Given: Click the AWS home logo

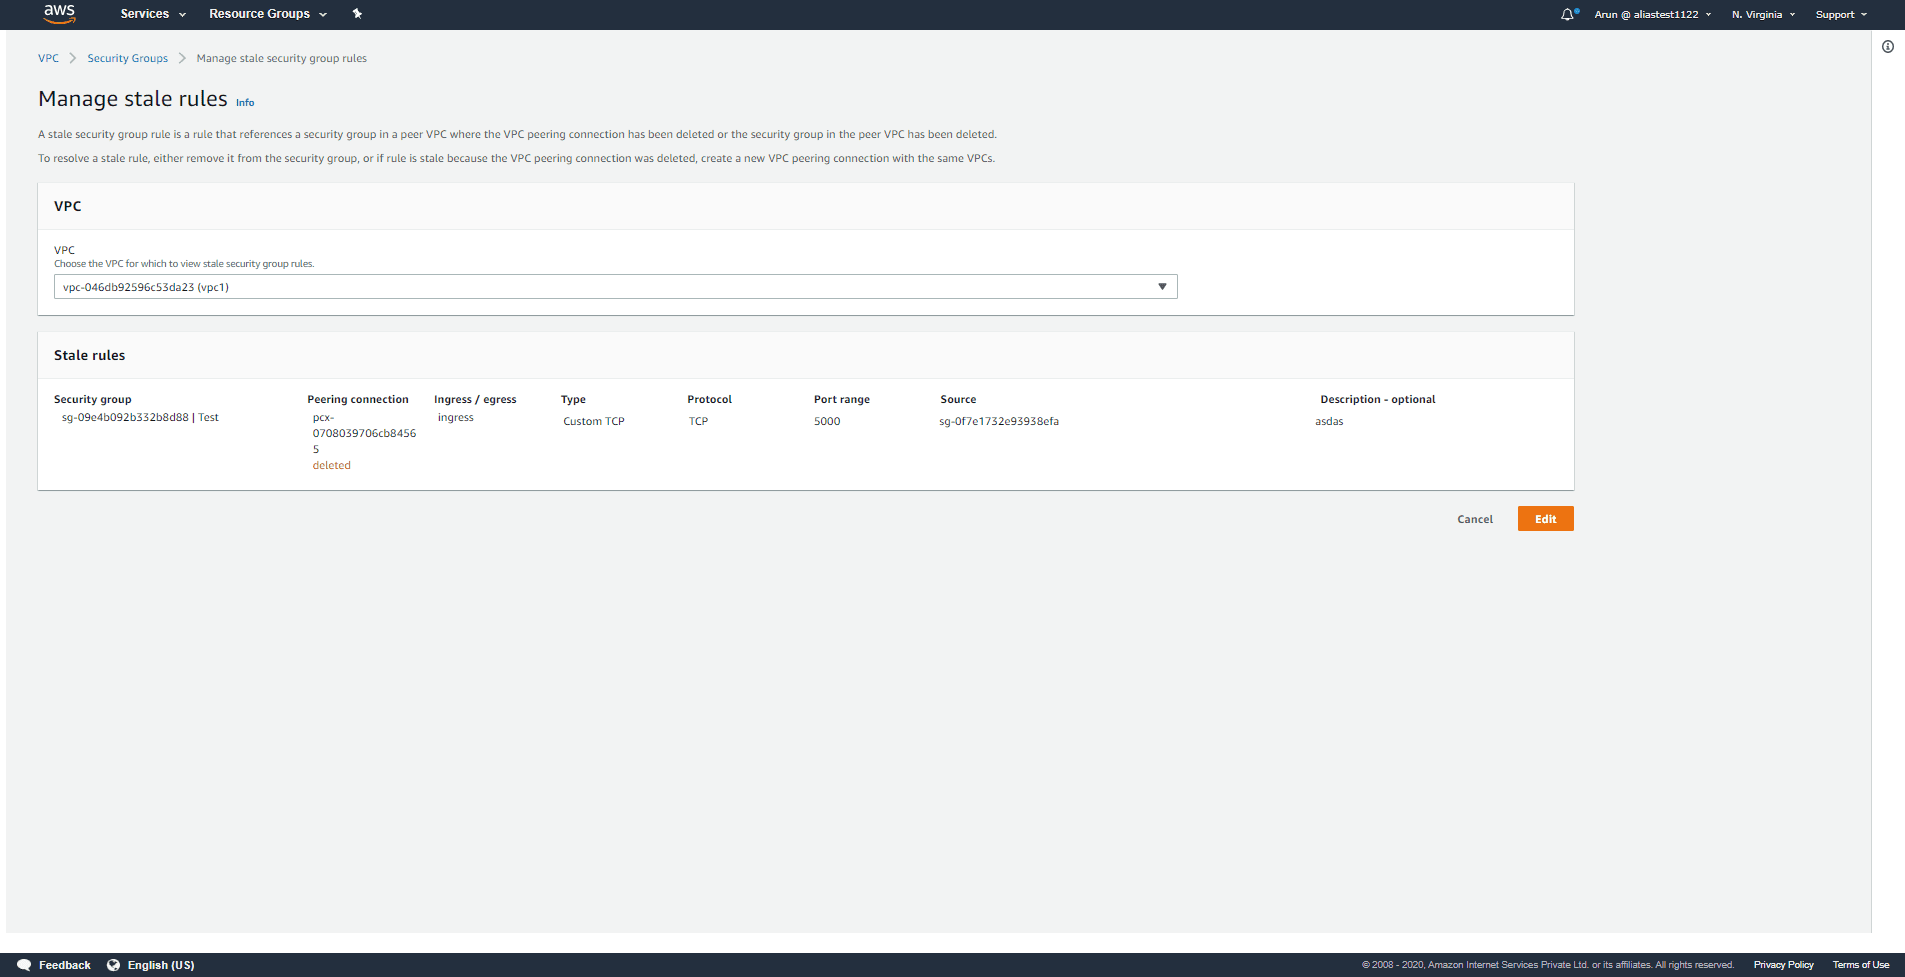Looking at the screenshot, I should click(59, 14).
